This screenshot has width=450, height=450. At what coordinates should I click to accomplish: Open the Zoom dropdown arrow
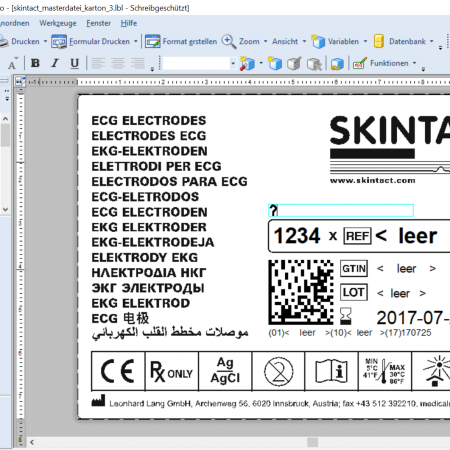pyautogui.click(x=266, y=42)
